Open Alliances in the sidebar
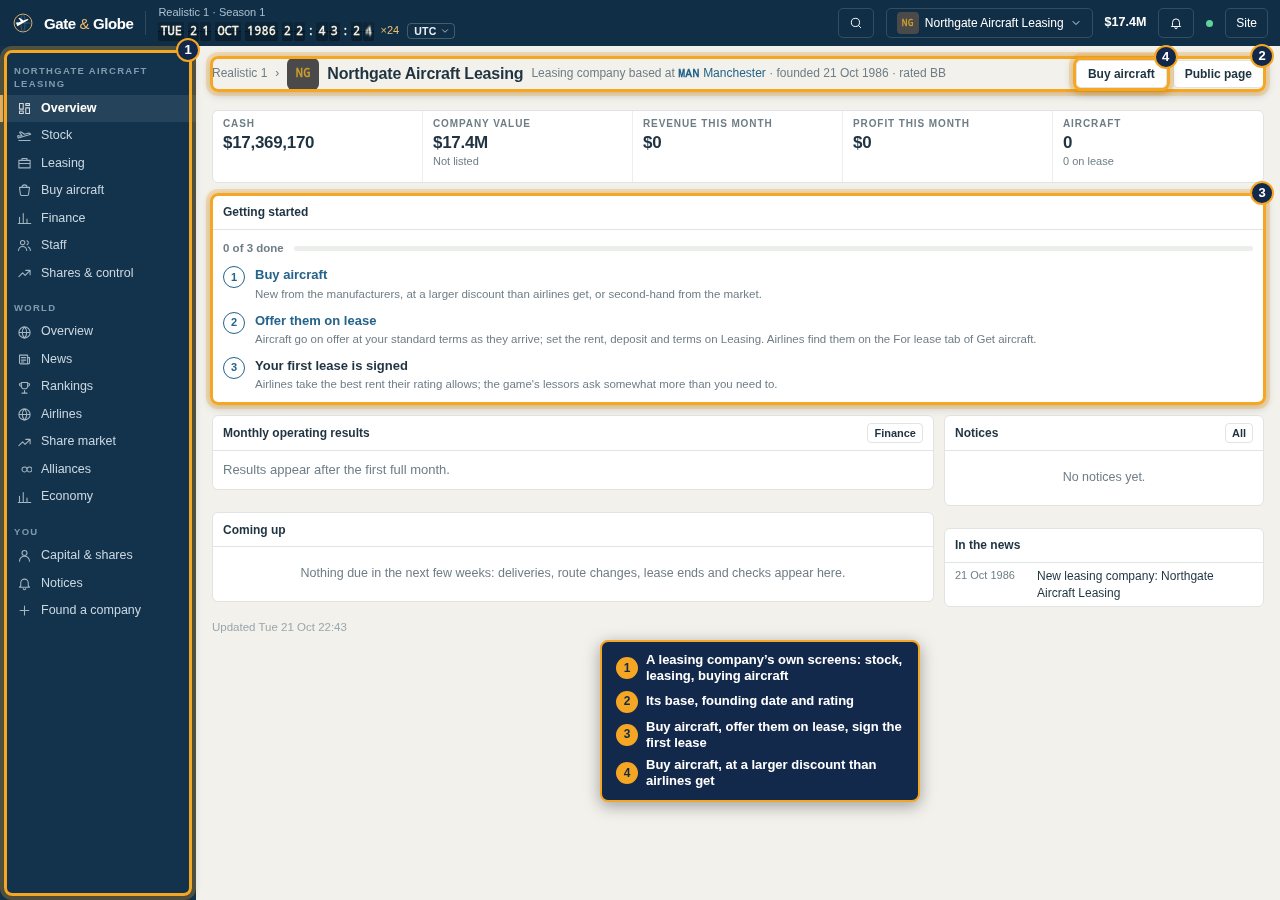Image resolution: width=1280 pixels, height=900 pixels. tap(98, 469)
